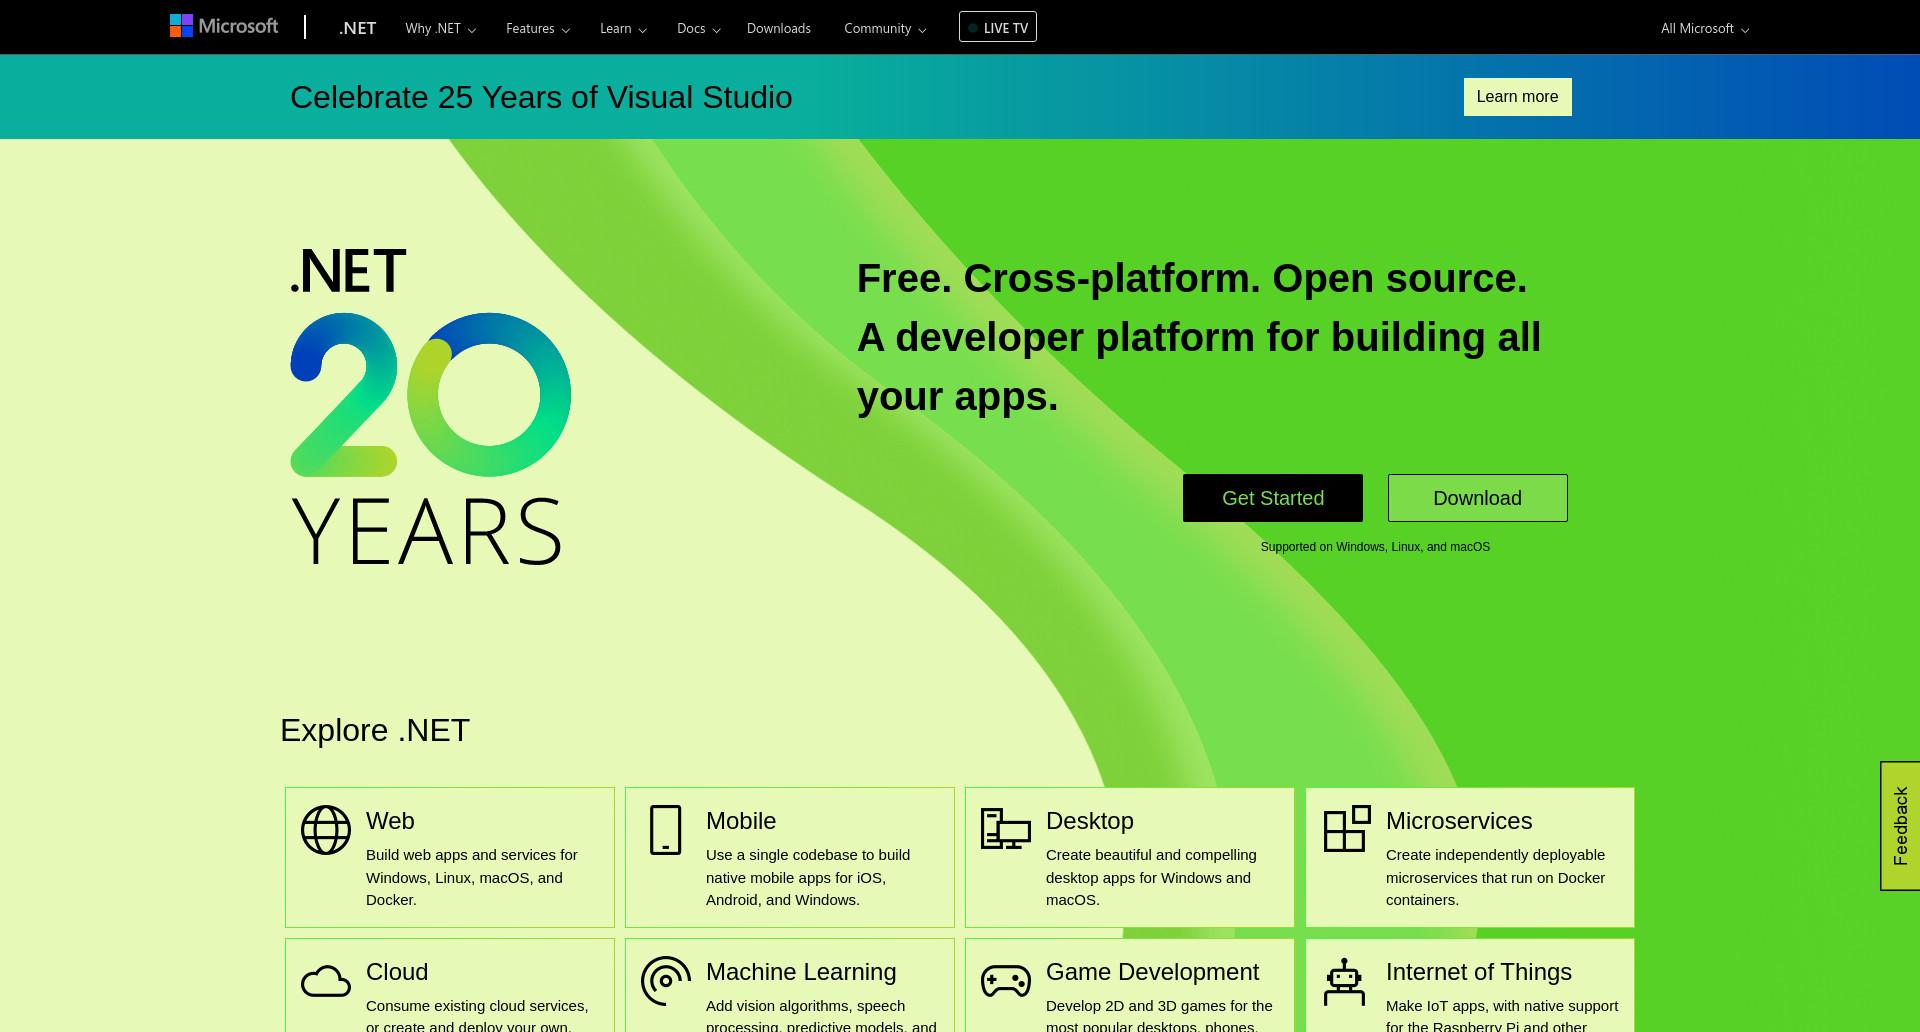1920x1032 pixels.
Task: Click the Game Development controller icon
Action: [x=1006, y=981]
